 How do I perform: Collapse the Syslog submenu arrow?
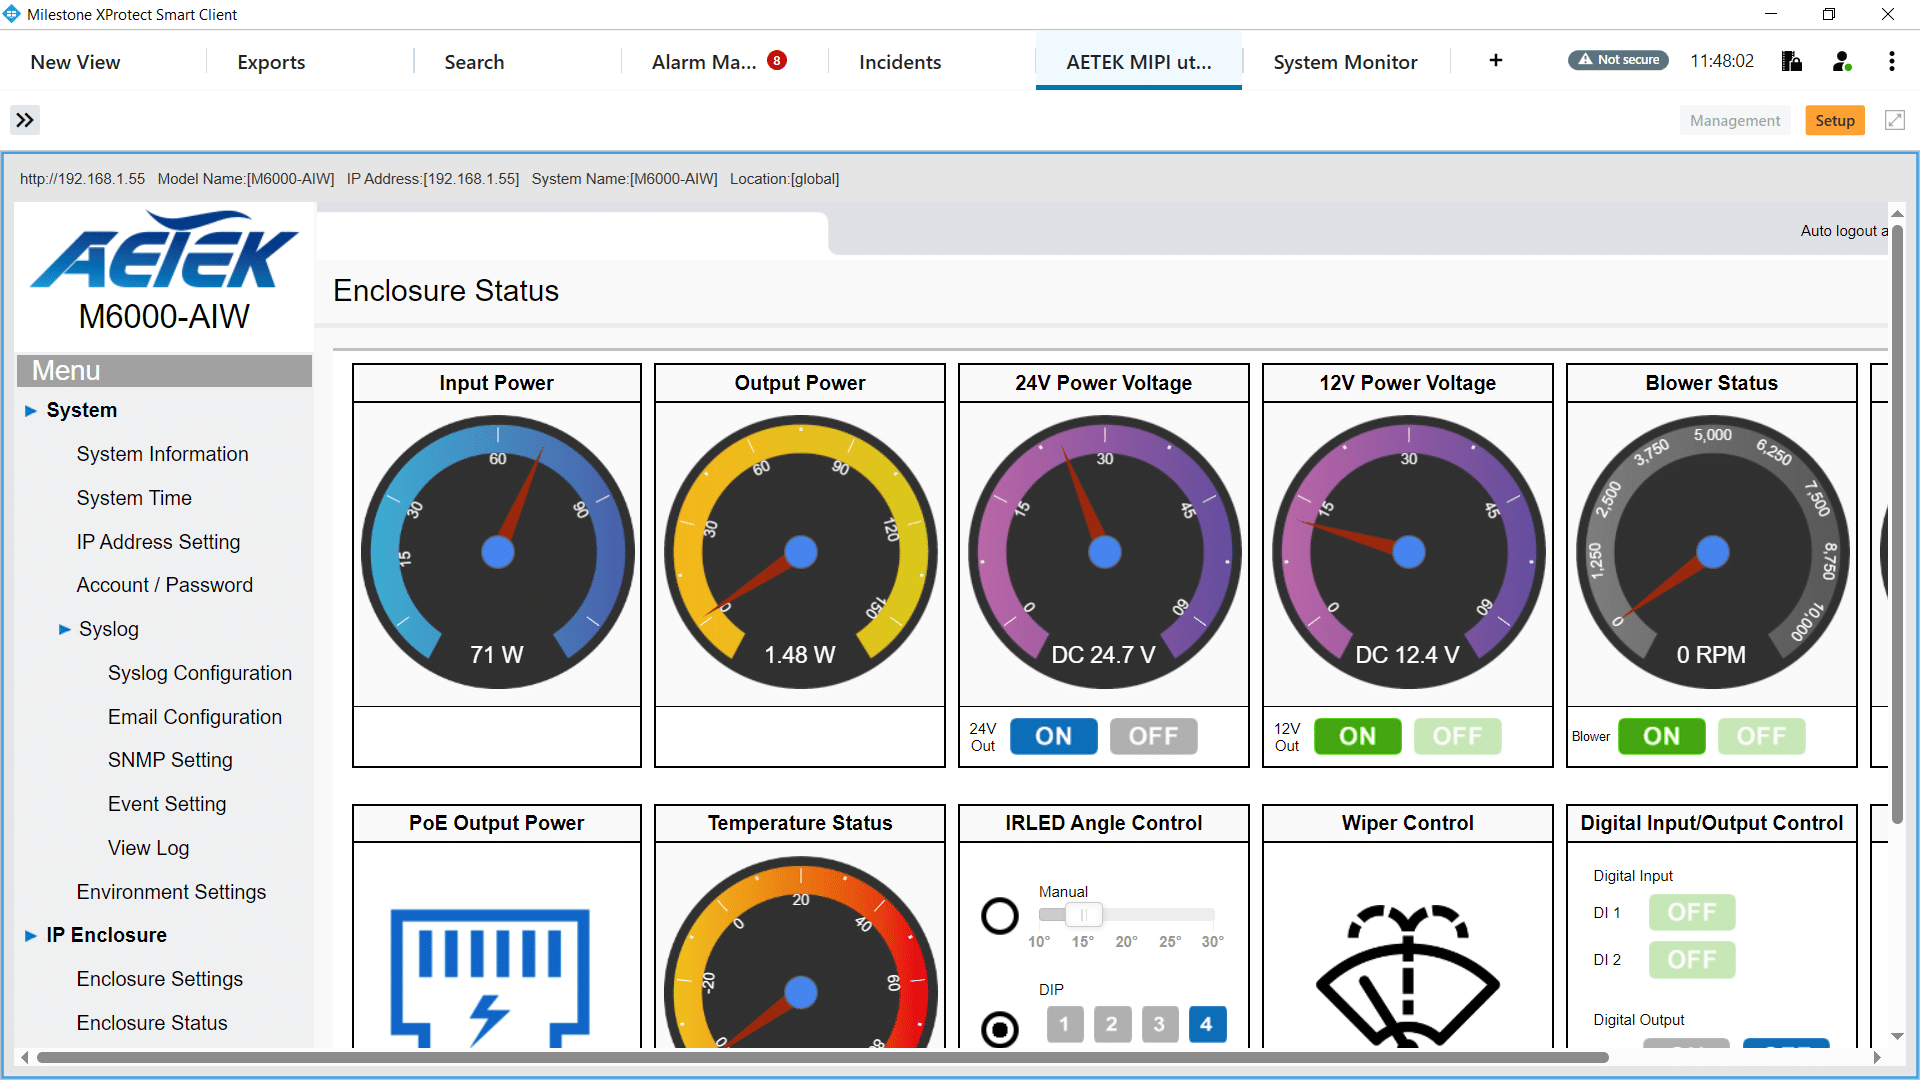tap(64, 629)
